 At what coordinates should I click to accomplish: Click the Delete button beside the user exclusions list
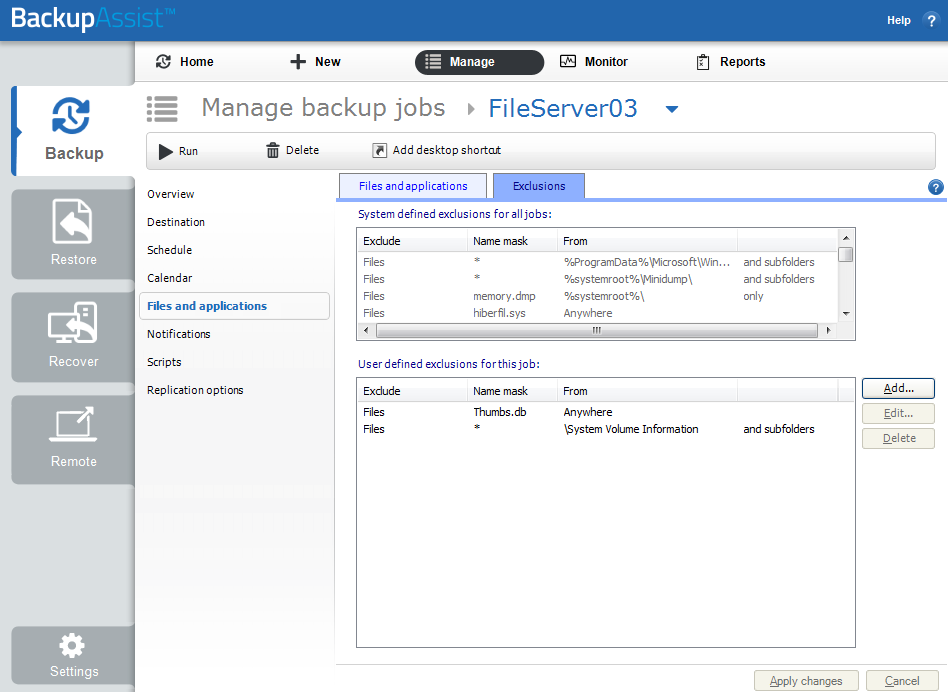pyautogui.click(x=898, y=438)
